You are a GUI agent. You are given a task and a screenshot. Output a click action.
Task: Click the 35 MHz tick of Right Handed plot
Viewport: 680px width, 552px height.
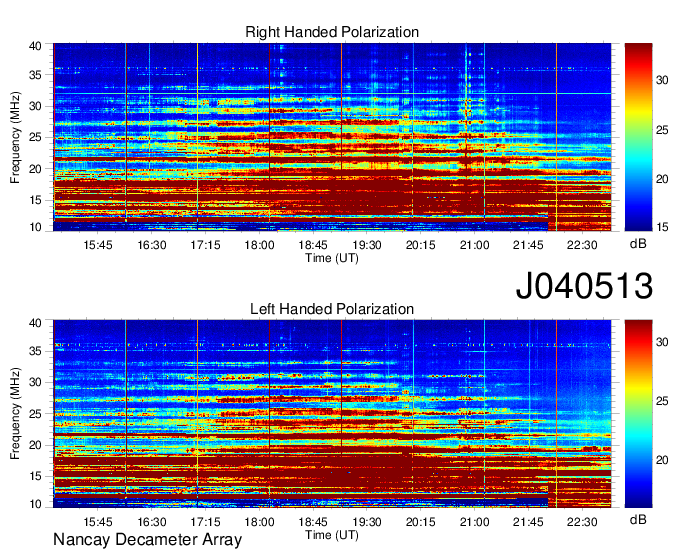click(x=35, y=75)
